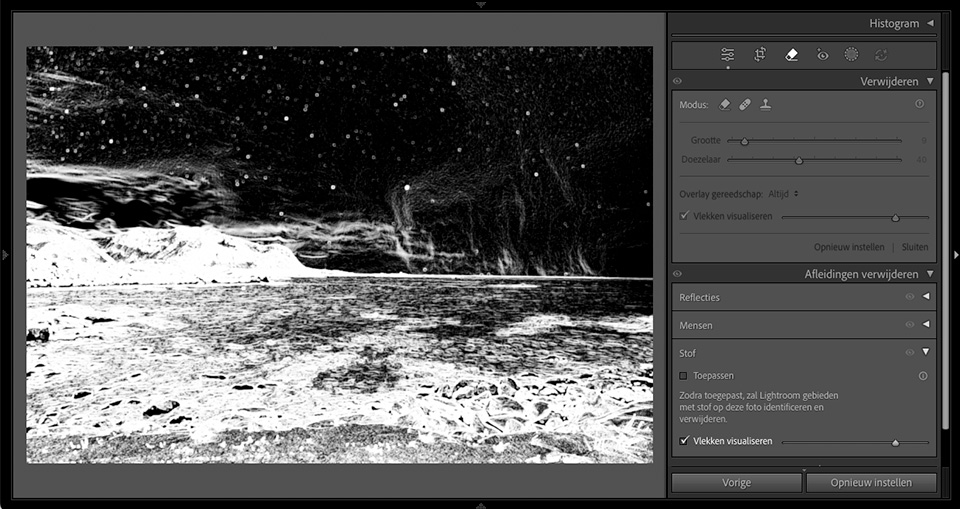Expand the Mensen section

coord(926,325)
